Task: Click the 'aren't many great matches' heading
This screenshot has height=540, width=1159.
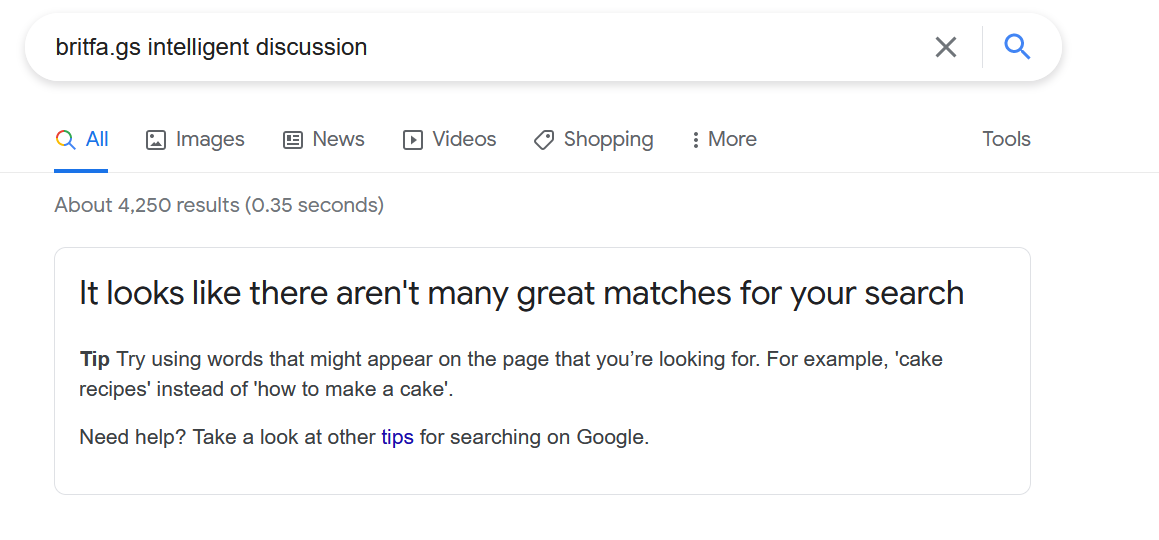Action: click(521, 293)
